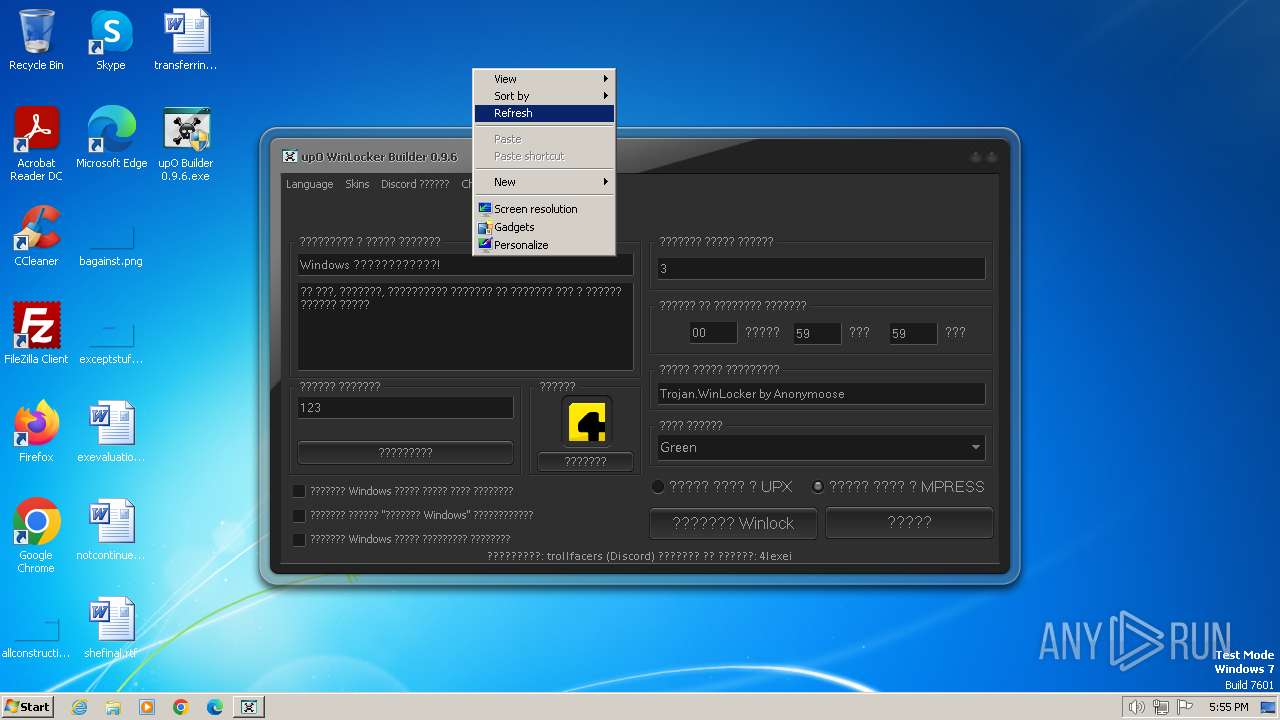Click the yellow WinLocker icon preview
This screenshot has height=720, width=1280.
click(586, 421)
